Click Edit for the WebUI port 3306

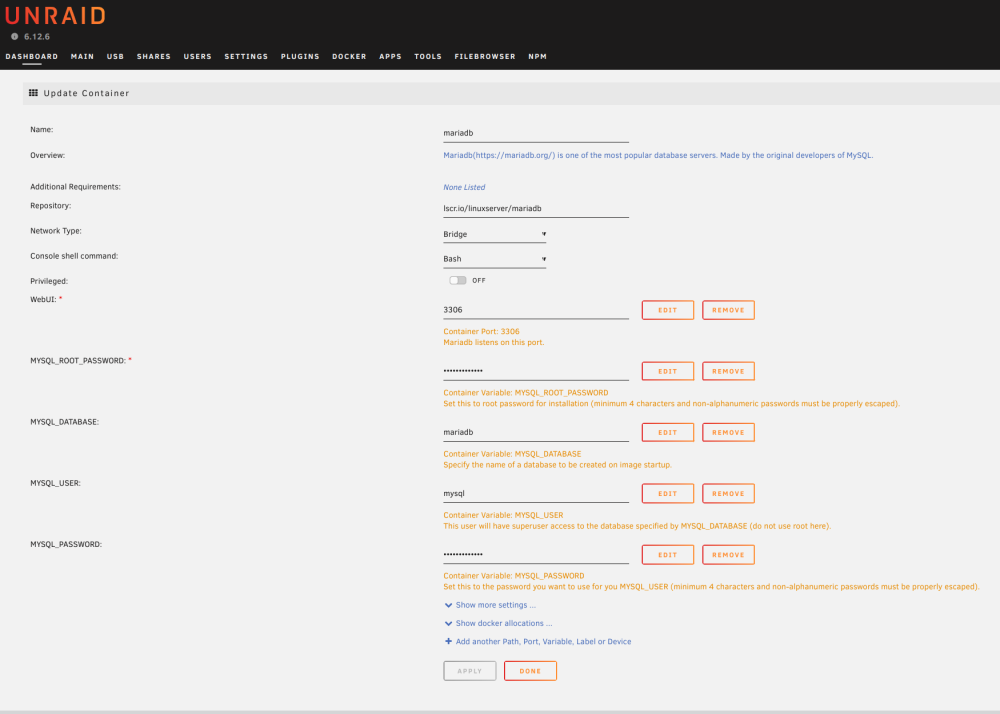(x=668, y=310)
